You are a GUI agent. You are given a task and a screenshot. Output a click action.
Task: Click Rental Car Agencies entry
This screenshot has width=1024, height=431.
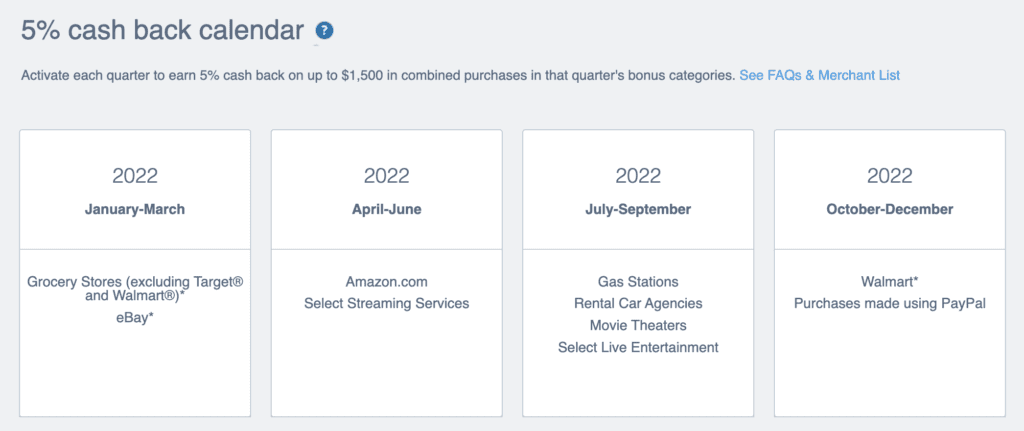(638, 304)
